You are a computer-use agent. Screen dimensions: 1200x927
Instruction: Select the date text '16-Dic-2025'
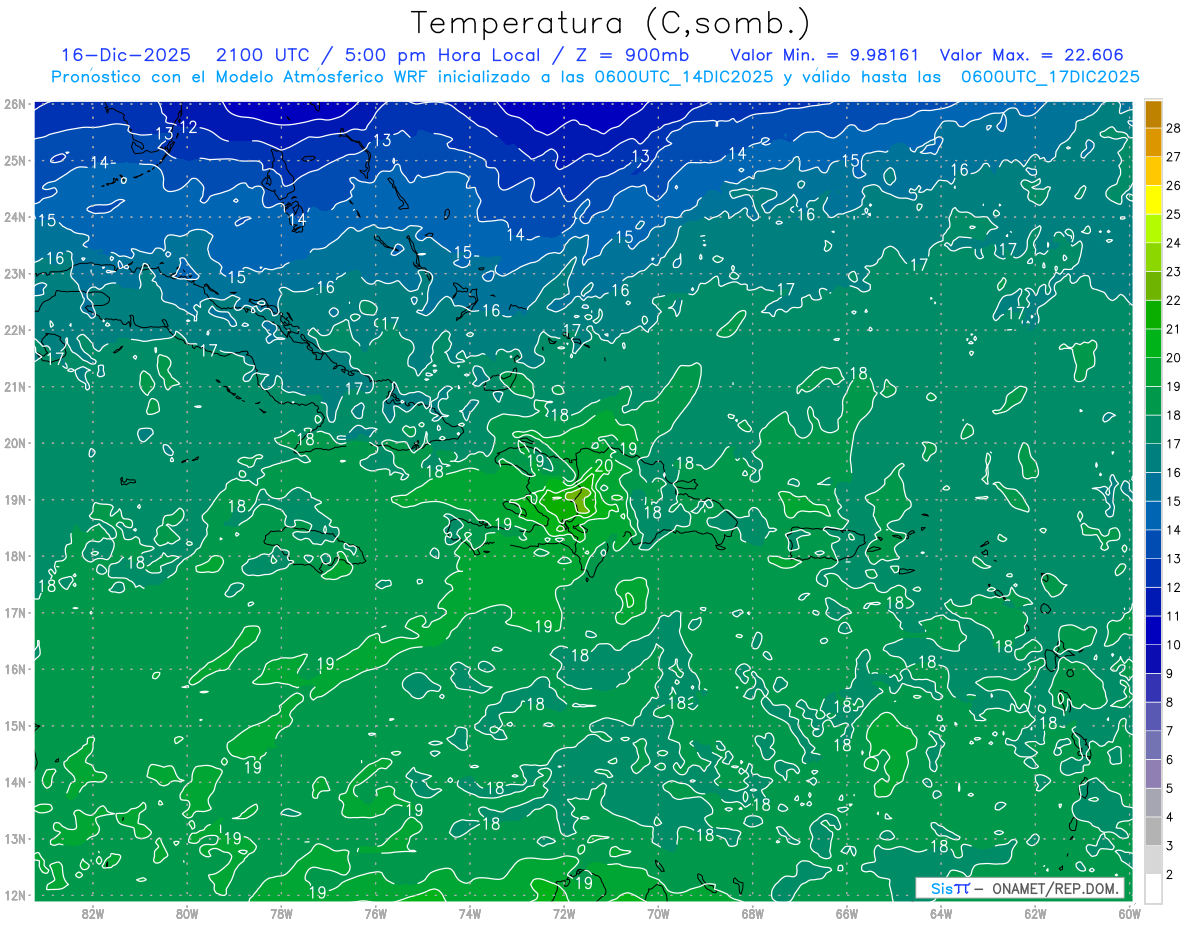(124, 55)
